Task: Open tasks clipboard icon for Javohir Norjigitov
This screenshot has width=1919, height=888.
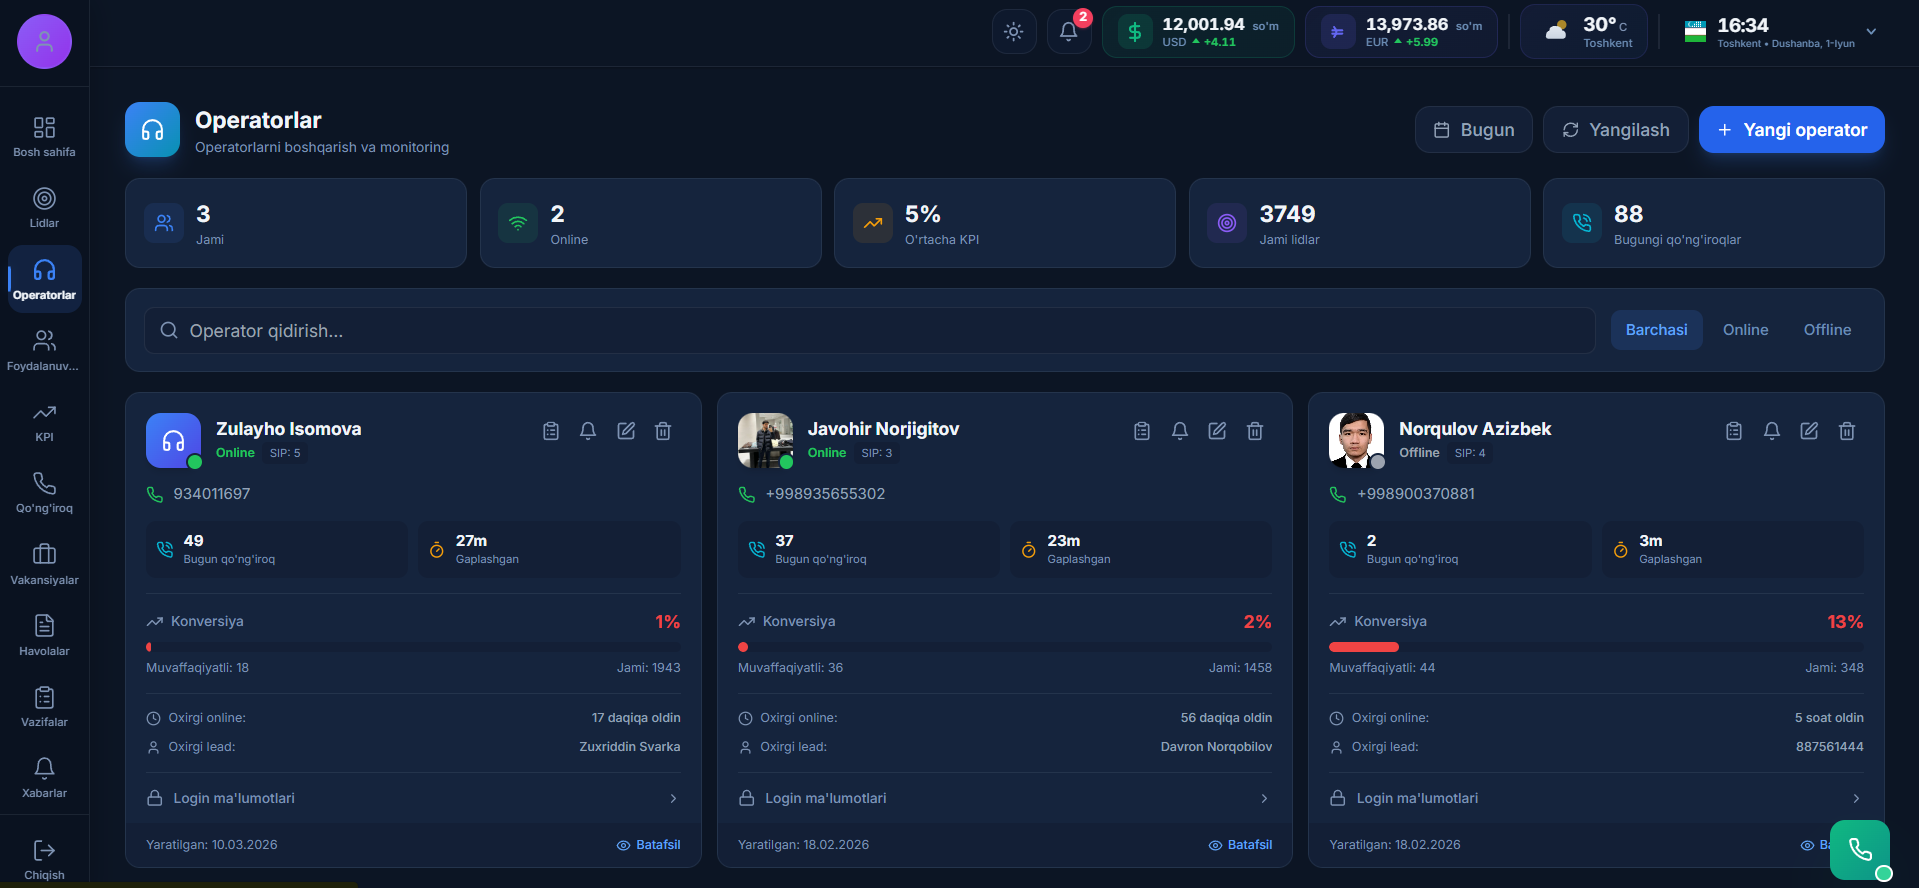Action: point(1142,431)
